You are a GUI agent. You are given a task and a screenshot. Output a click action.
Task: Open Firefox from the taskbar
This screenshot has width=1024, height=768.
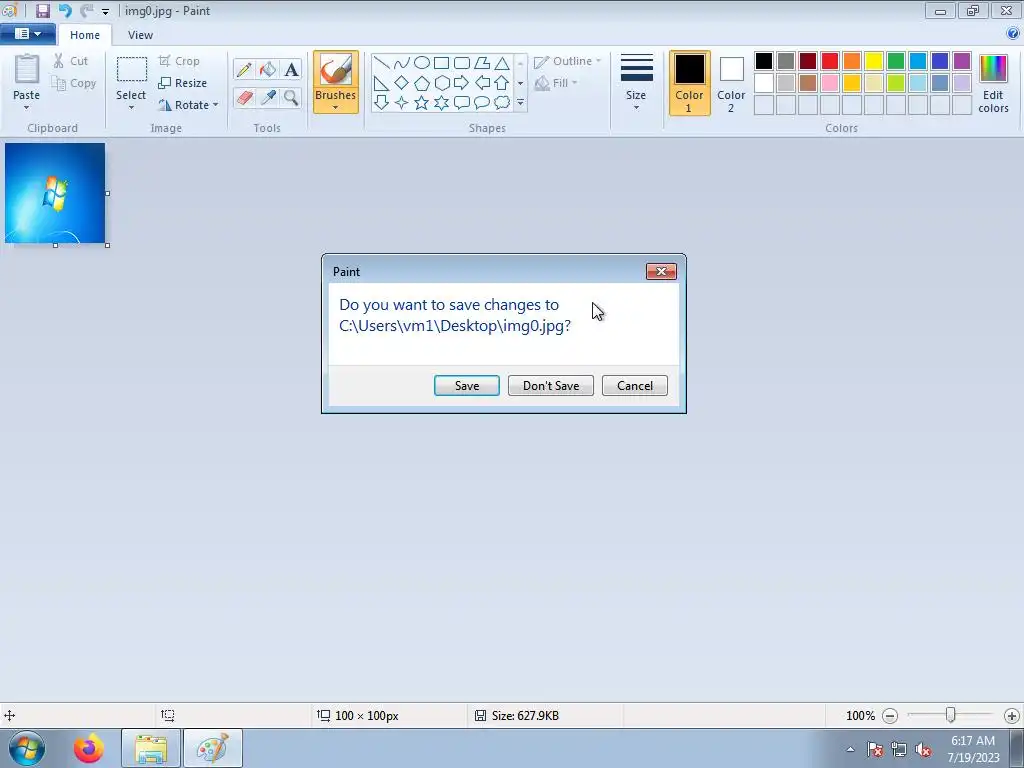88,748
